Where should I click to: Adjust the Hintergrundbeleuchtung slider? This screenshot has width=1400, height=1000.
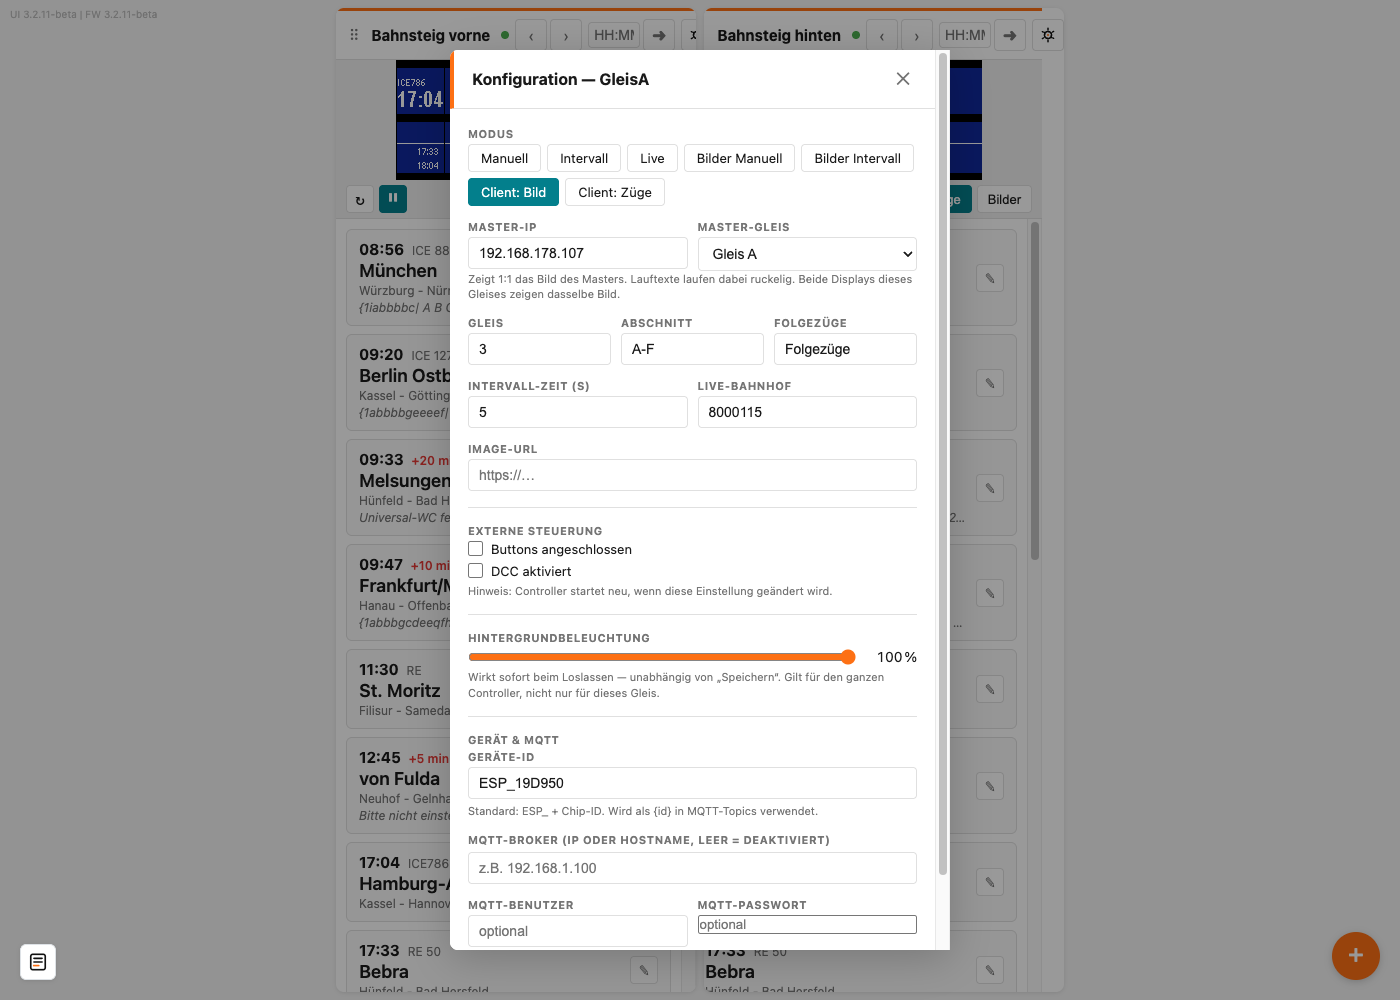[662, 657]
